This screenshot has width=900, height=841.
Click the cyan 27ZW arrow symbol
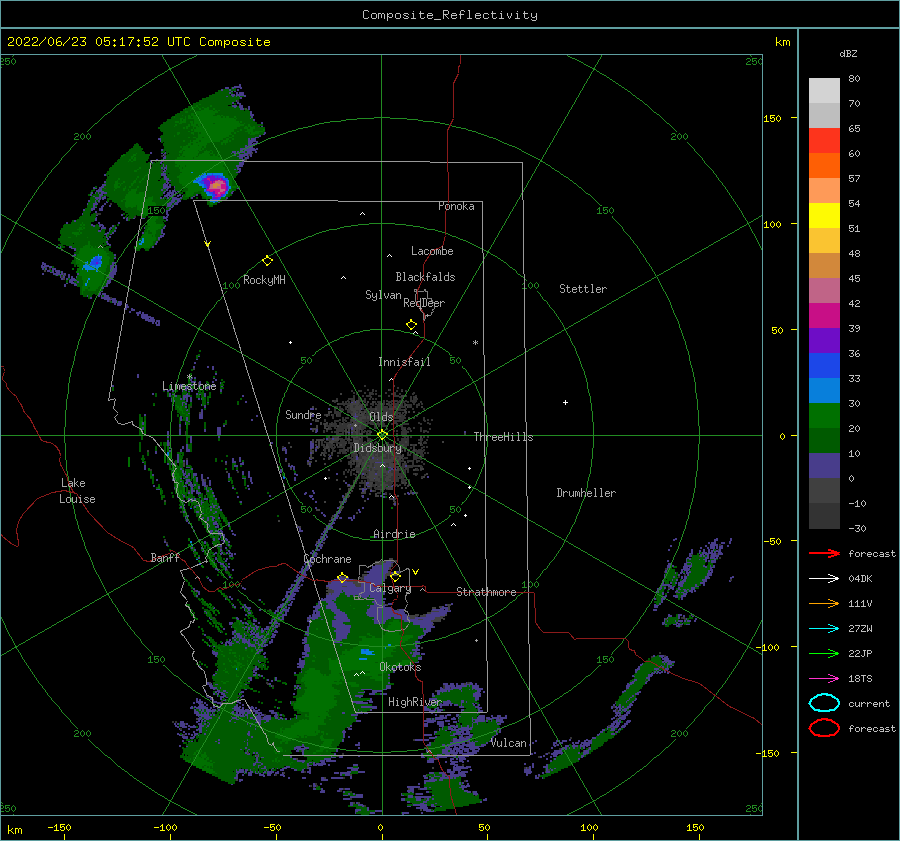point(824,629)
